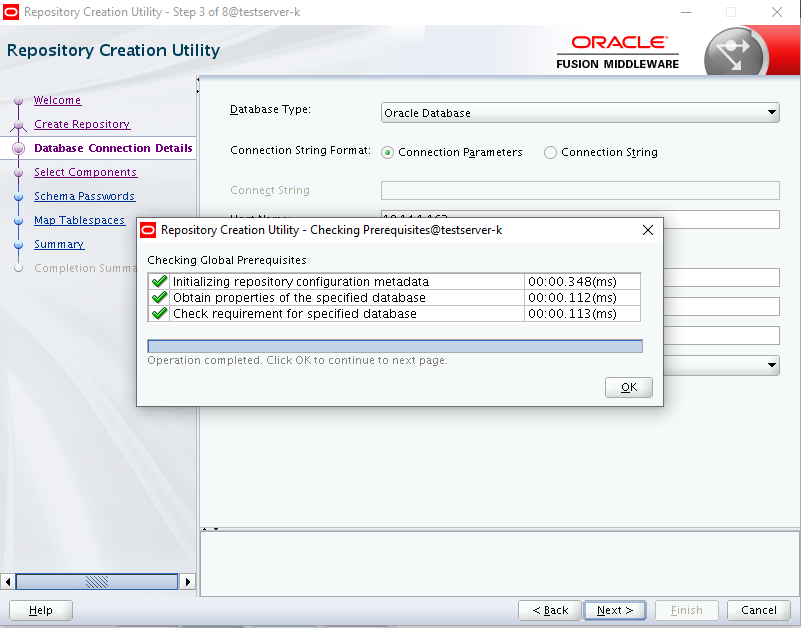Click the Create Repository step bullet icon
This screenshot has height=628, width=801.
[x=18, y=125]
